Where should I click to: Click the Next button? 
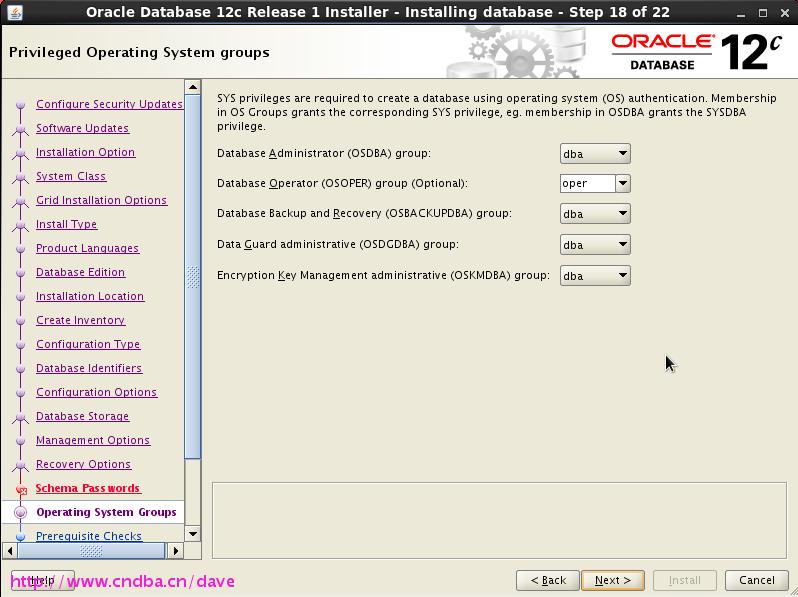coord(613,580)
